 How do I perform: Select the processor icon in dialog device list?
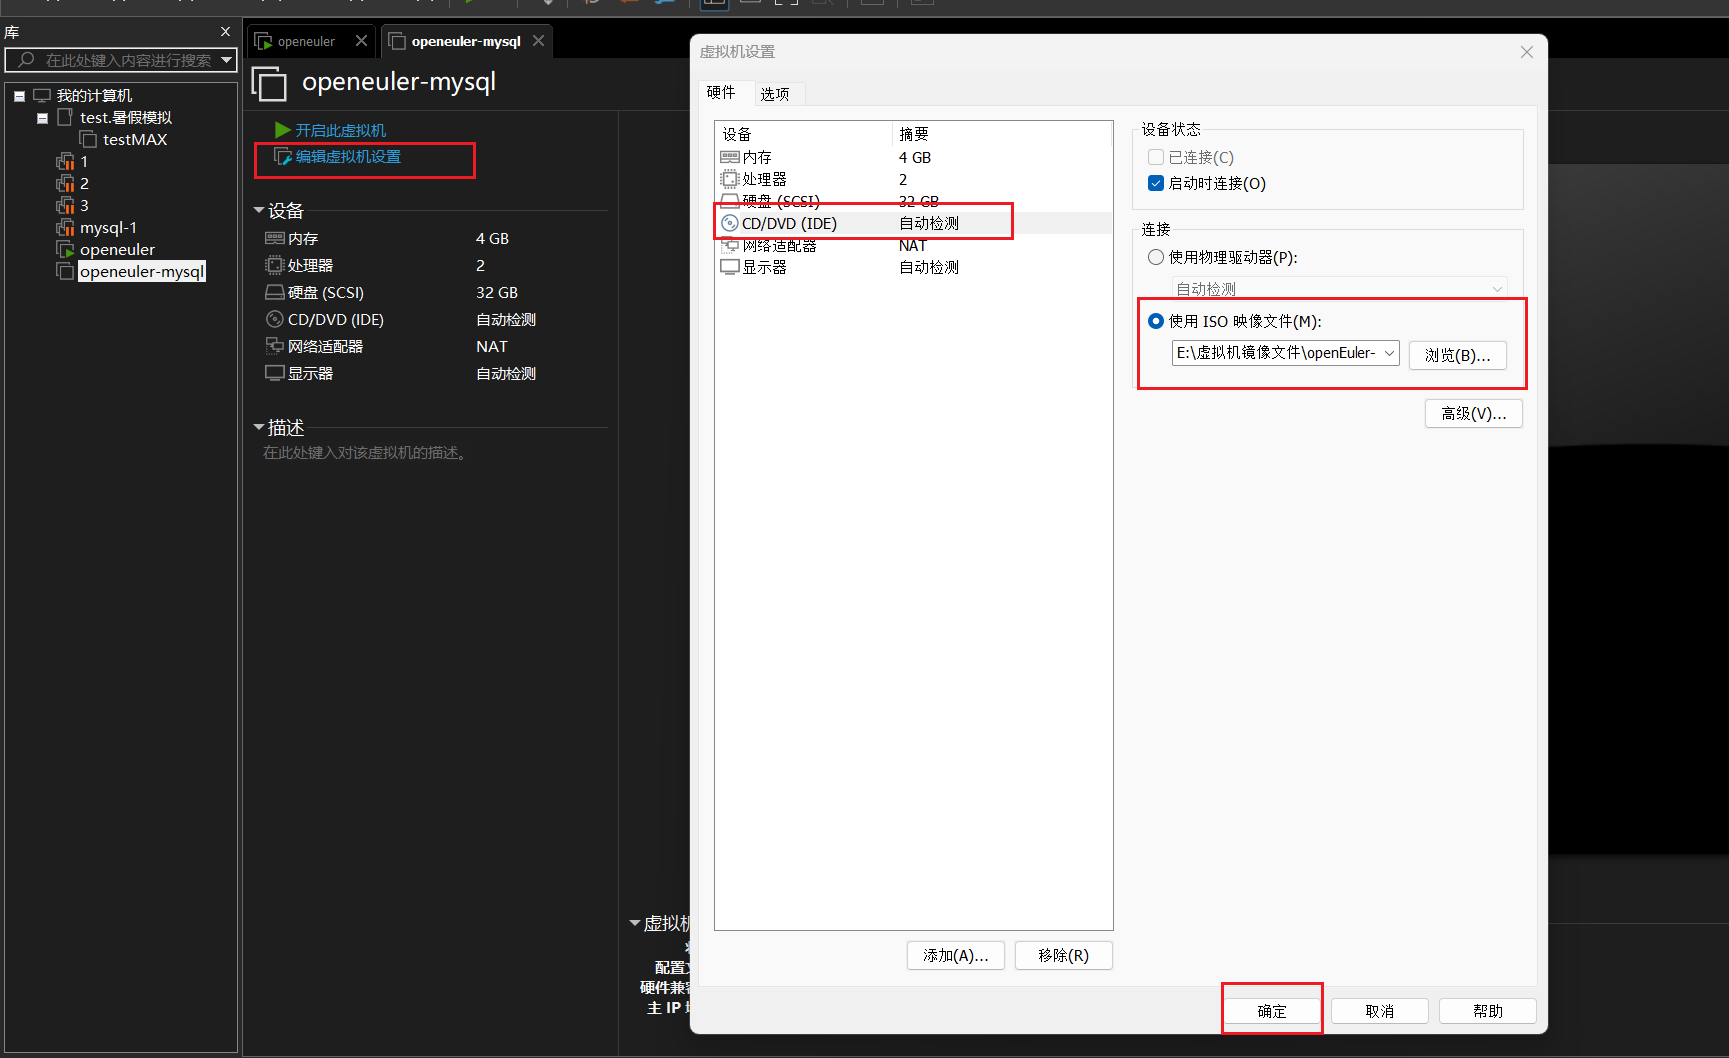[x=730, y=179]
